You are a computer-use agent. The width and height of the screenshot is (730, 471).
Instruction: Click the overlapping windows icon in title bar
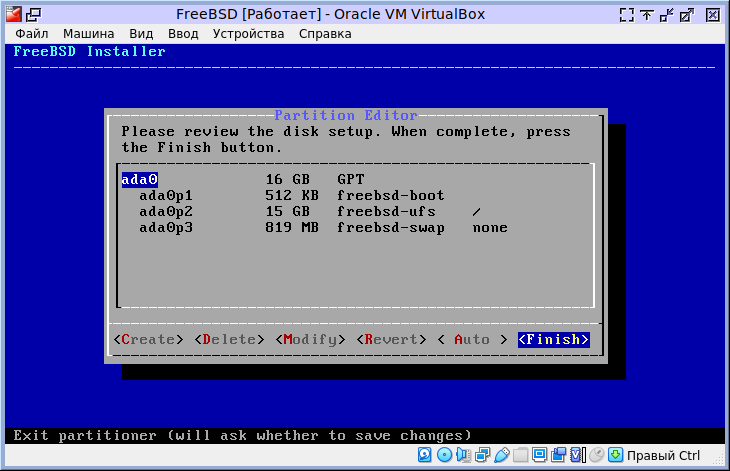(34, 15)
